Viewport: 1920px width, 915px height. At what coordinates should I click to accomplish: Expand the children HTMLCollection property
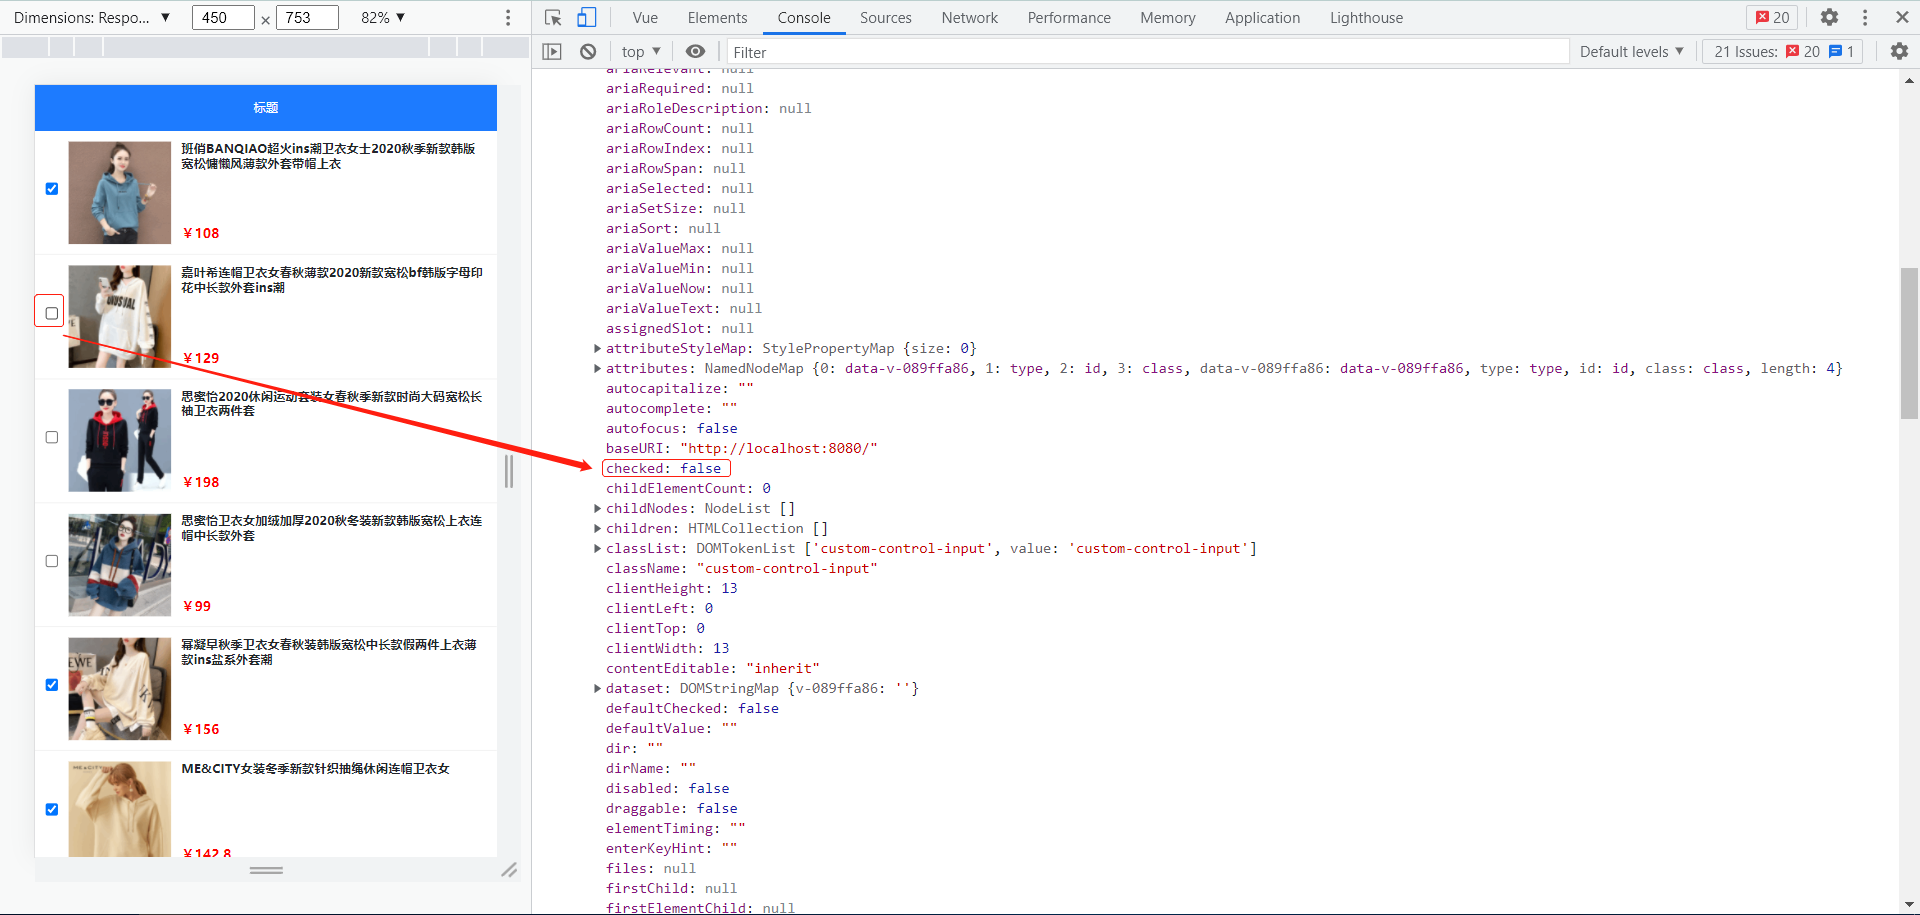click(597, 528)
